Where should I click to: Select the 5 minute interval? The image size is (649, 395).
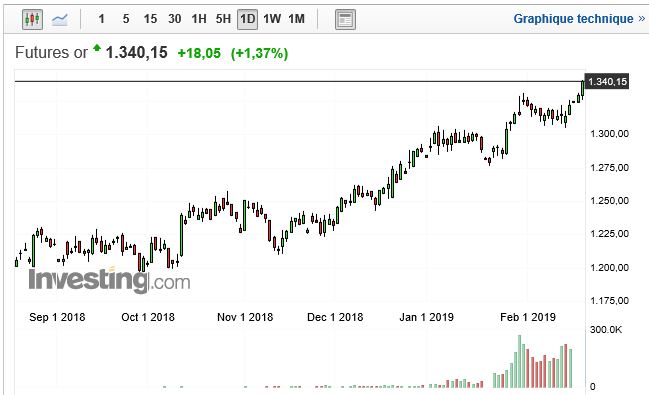(x=126, y=19)
